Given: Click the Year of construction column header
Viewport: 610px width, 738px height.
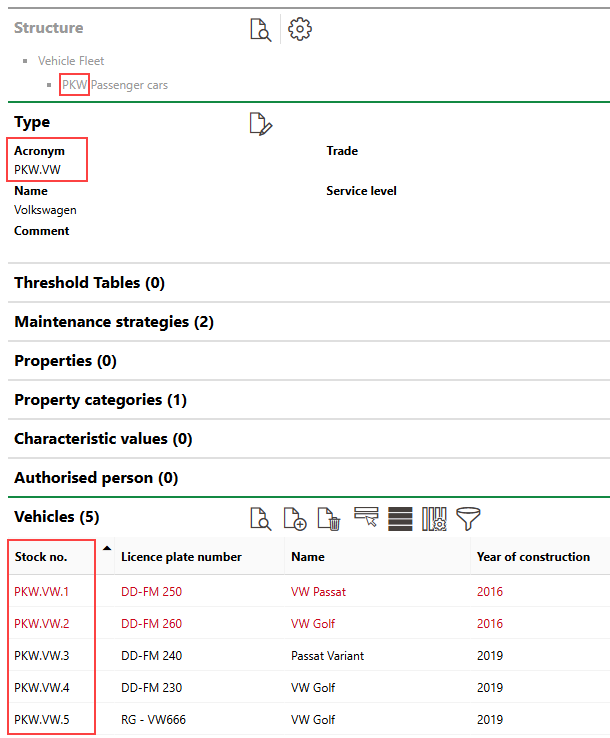Looking at the screenshot, I should [533, 557].
